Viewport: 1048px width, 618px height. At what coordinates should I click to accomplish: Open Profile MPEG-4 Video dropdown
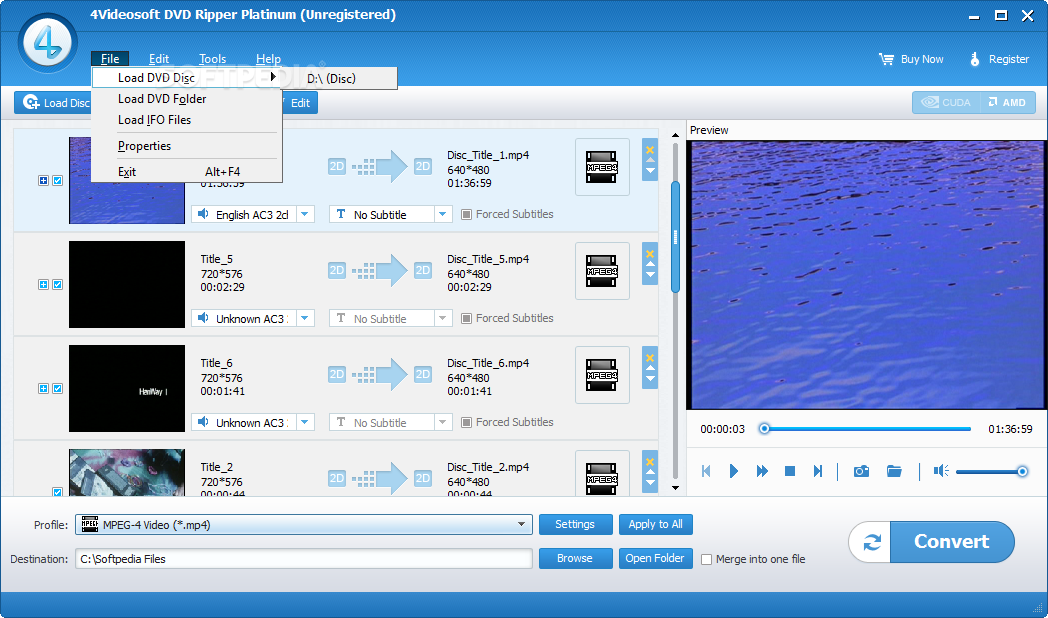(521, 524)
